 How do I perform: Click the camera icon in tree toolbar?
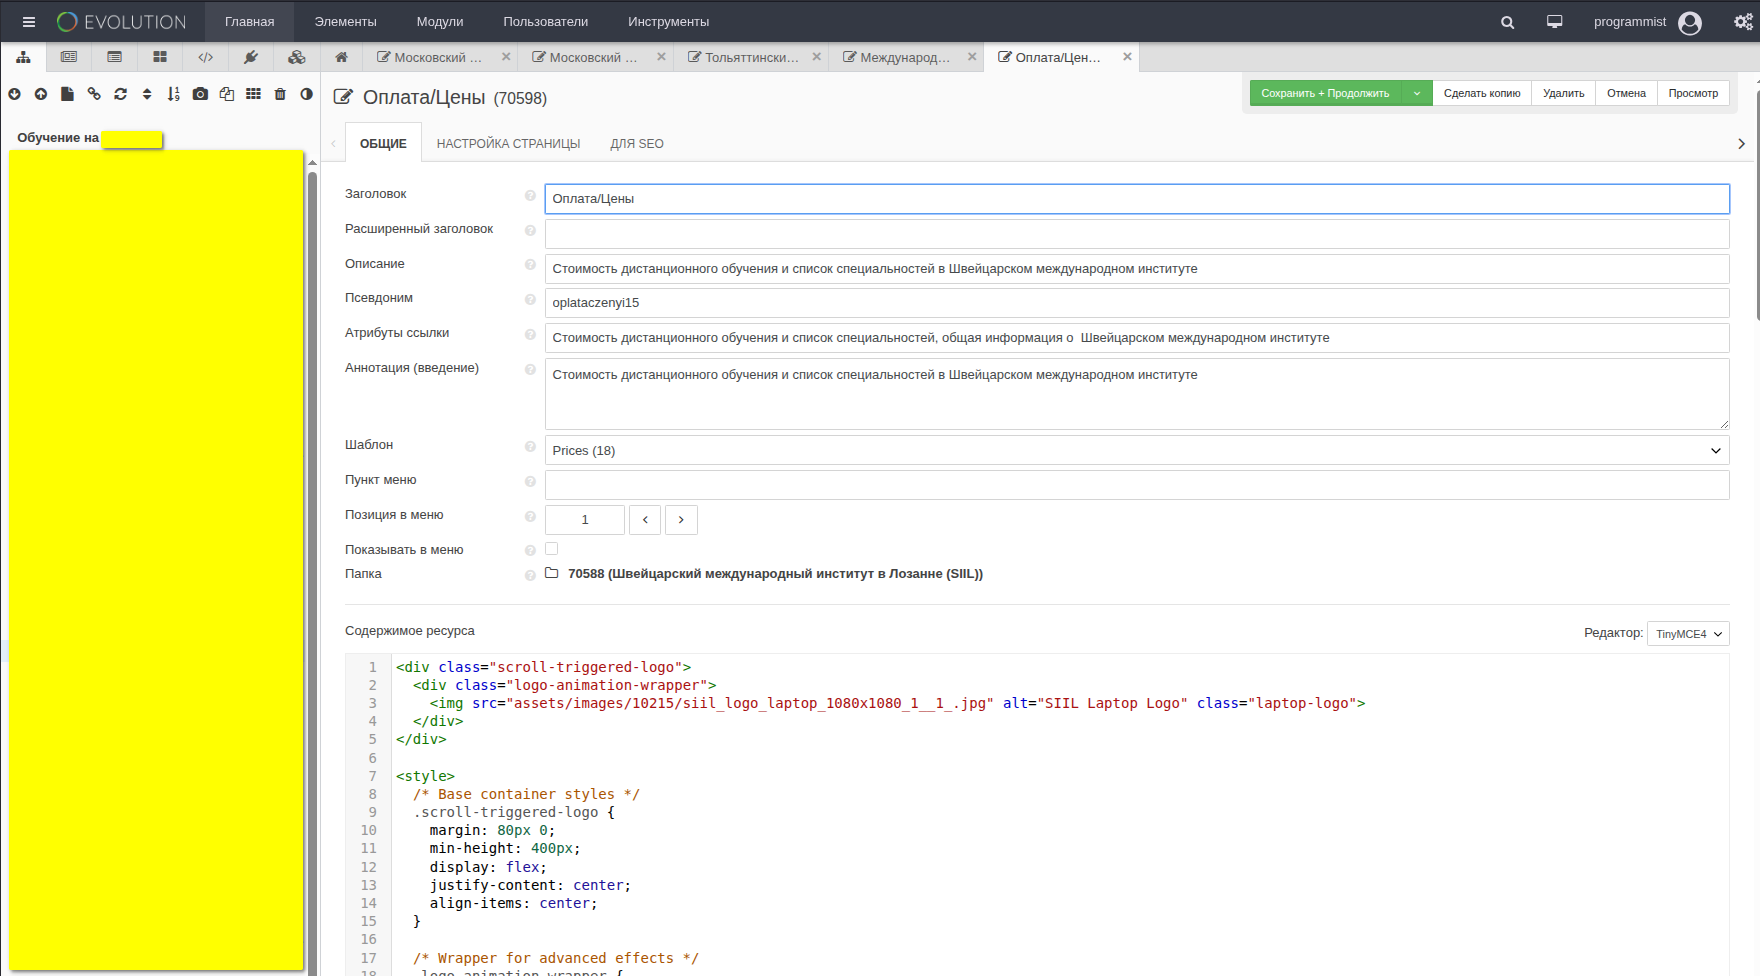[x=200, y=94]
